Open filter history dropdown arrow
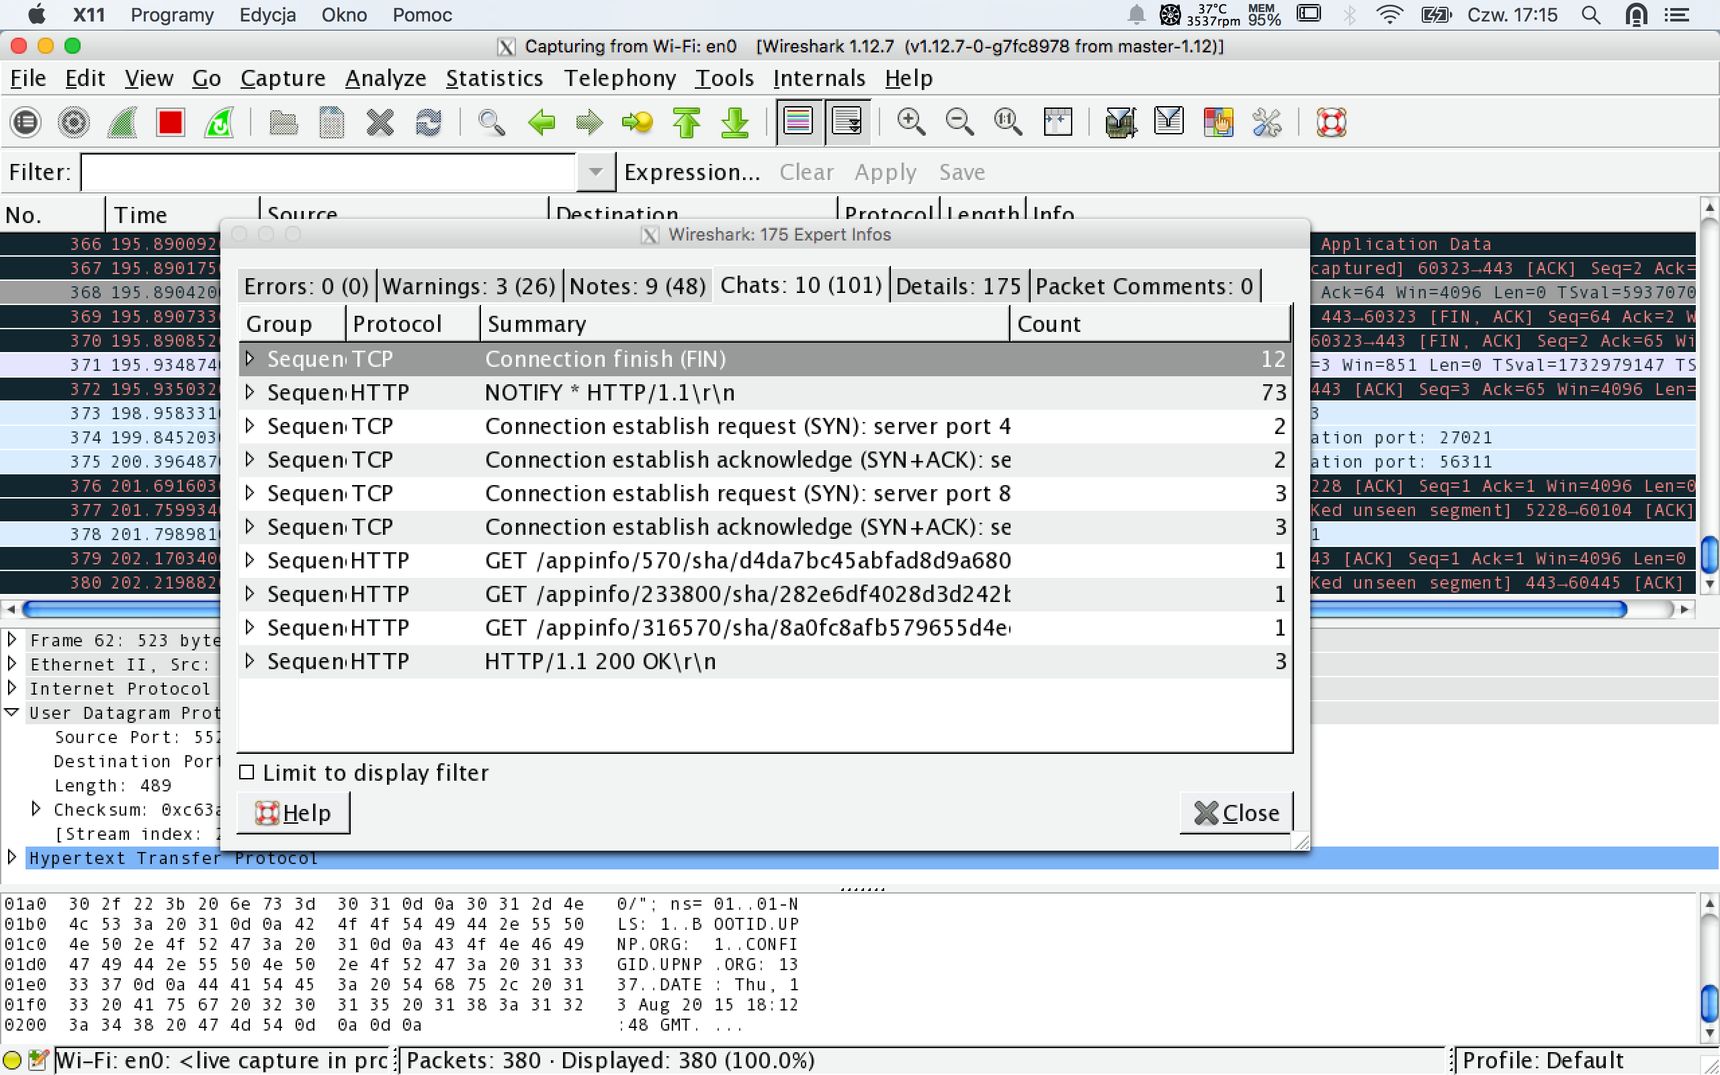 (595, 172)
